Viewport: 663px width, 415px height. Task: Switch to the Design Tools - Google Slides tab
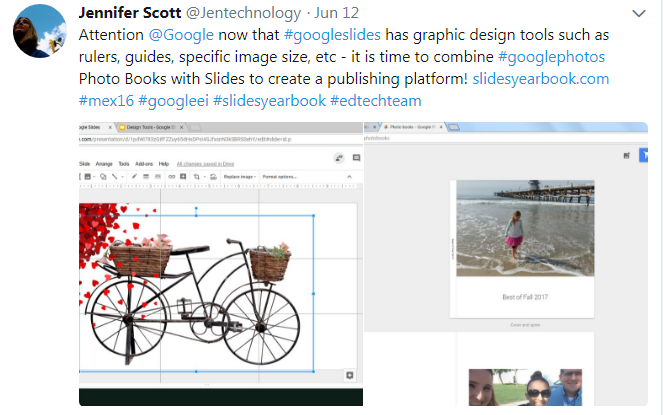point(149,127)
